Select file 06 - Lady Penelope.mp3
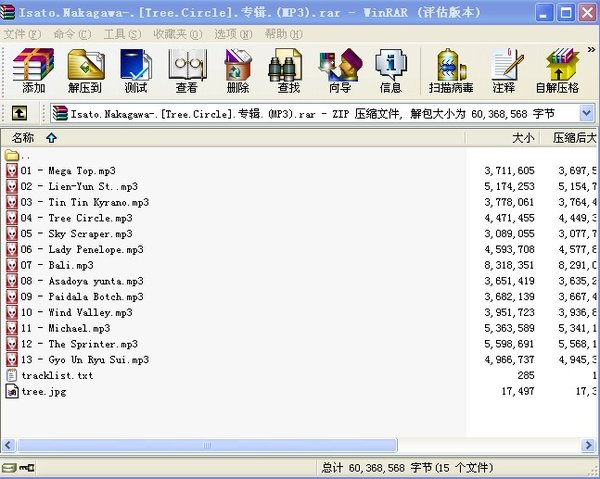The width and height of the screenshot is (600, 479). click(82, 249)
